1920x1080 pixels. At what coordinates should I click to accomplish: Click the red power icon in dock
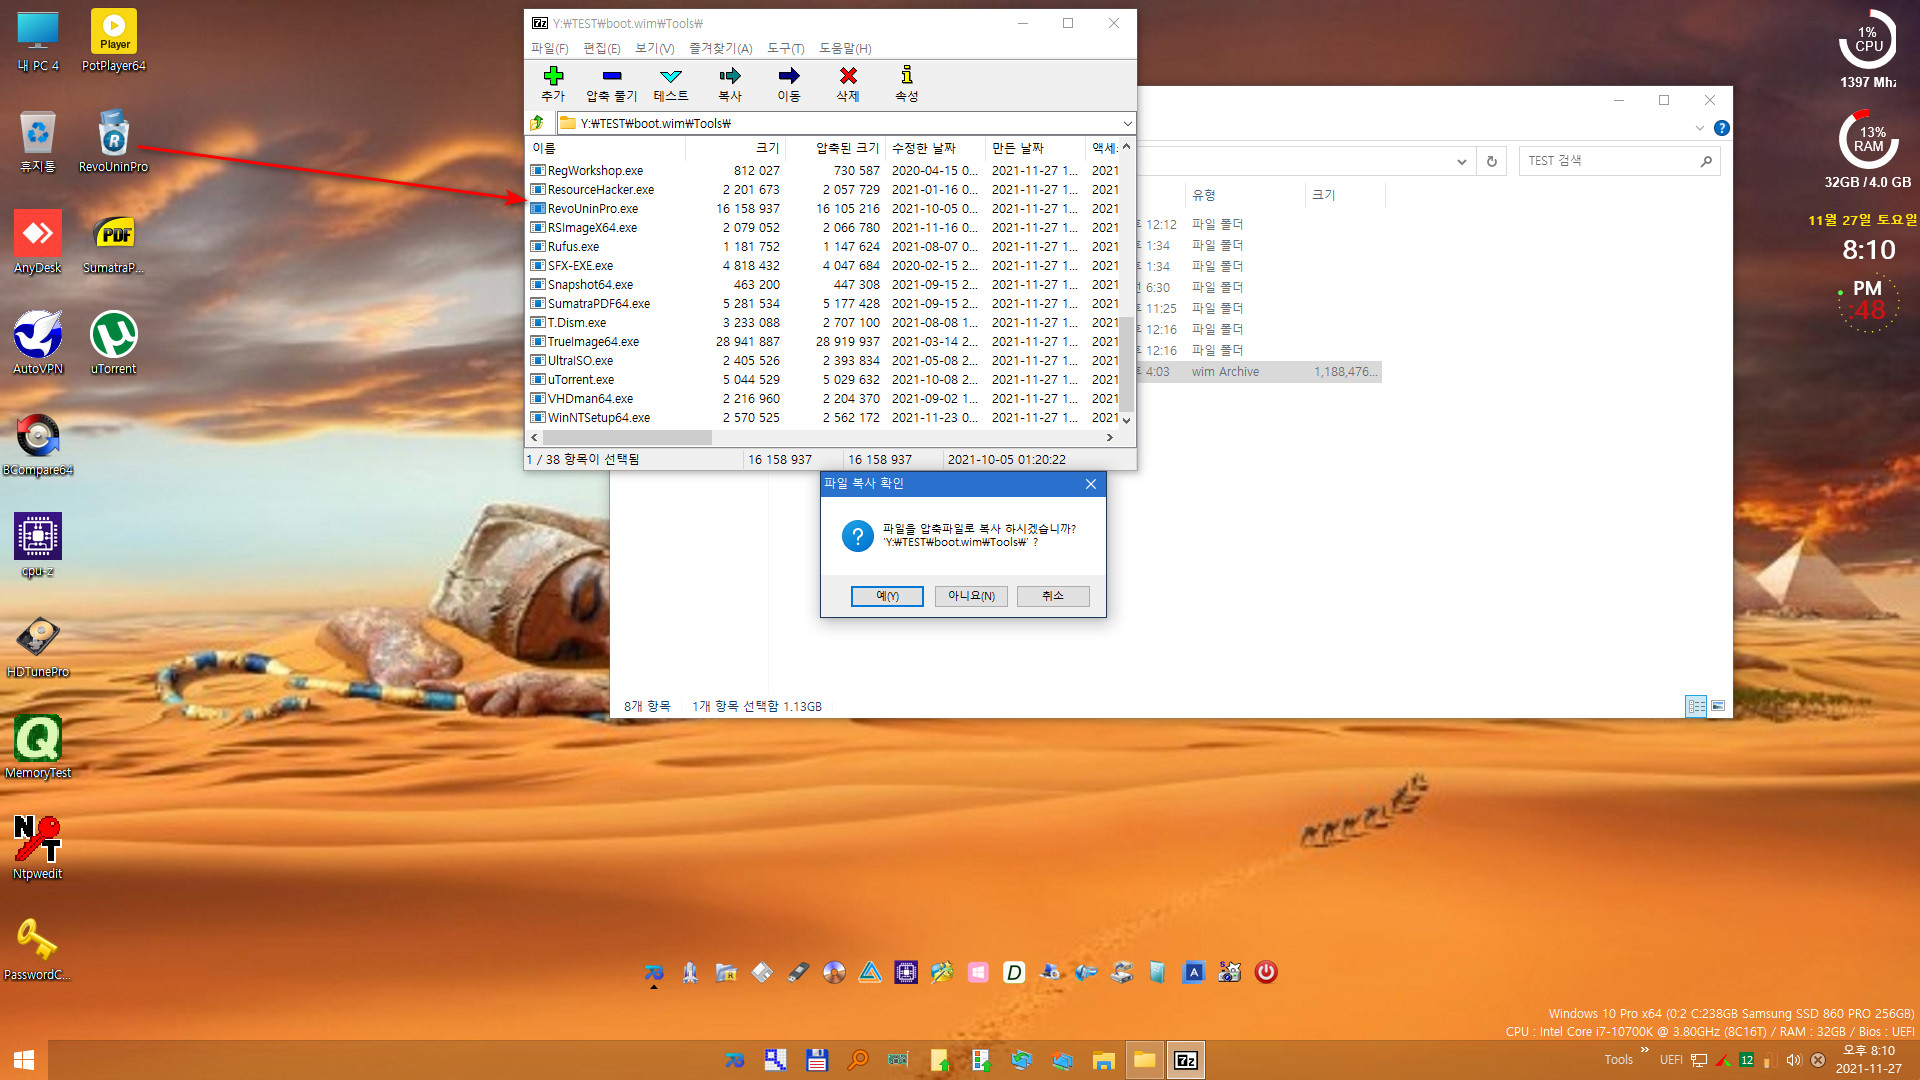click(1266, 972)
